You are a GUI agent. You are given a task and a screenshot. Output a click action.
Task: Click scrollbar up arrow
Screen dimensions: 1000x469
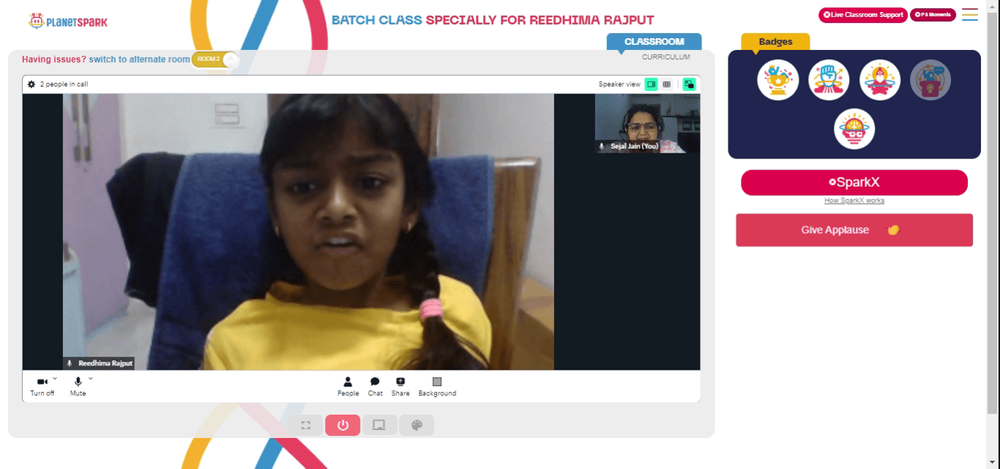tap(992, 4)
